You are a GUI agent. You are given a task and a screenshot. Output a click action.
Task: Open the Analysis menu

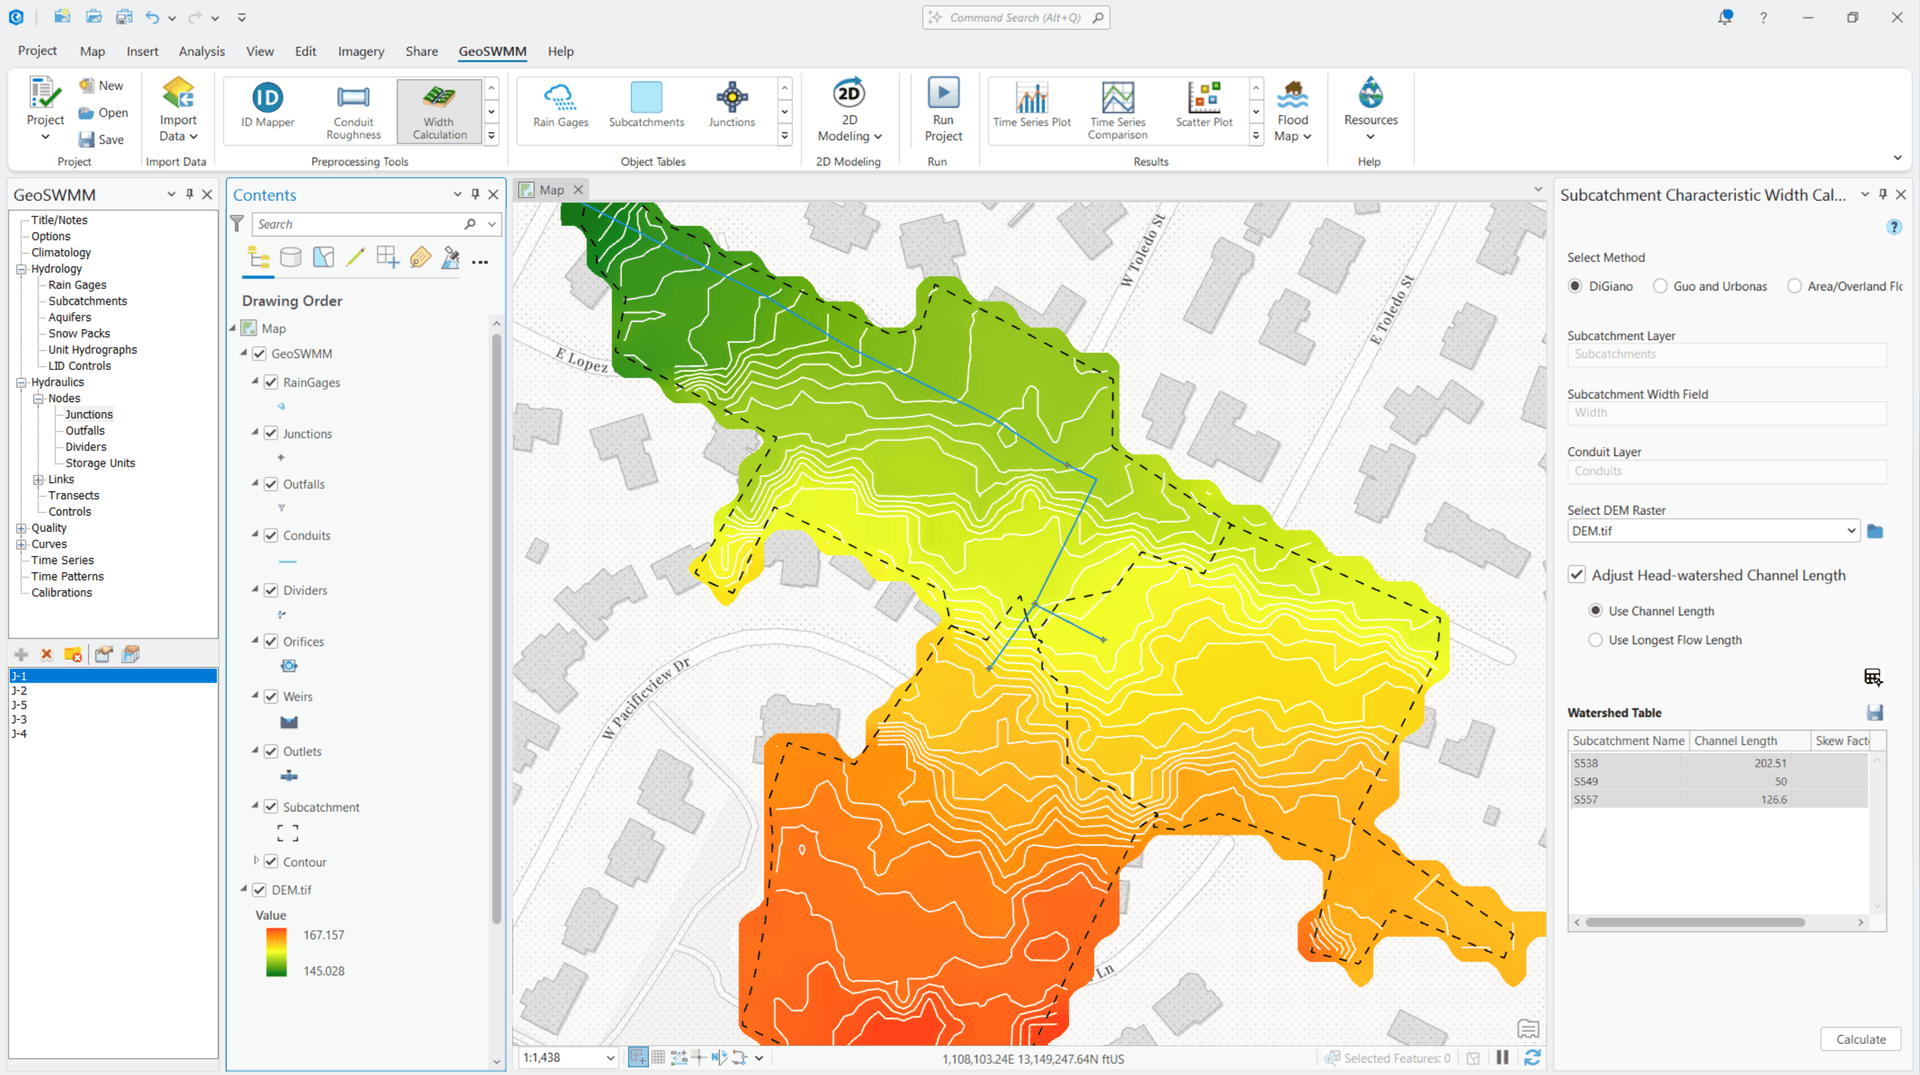point(201,51)
